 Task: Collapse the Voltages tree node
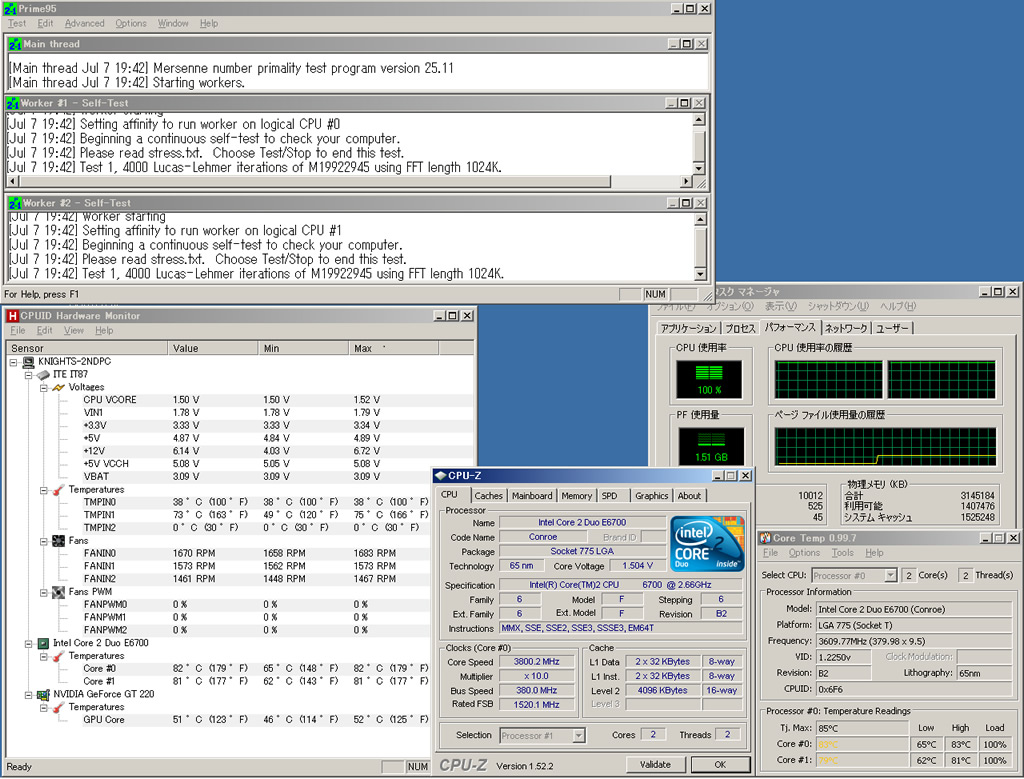pyautogui.click(x=44, y=388)
